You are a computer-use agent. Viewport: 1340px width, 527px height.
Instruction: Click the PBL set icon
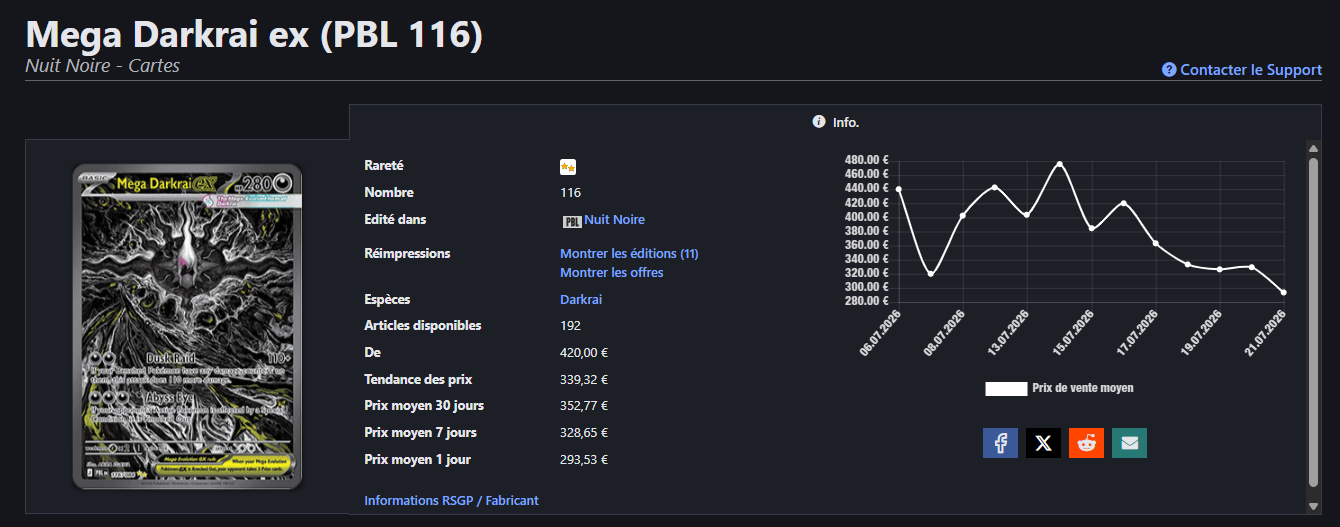coord(572,221)
